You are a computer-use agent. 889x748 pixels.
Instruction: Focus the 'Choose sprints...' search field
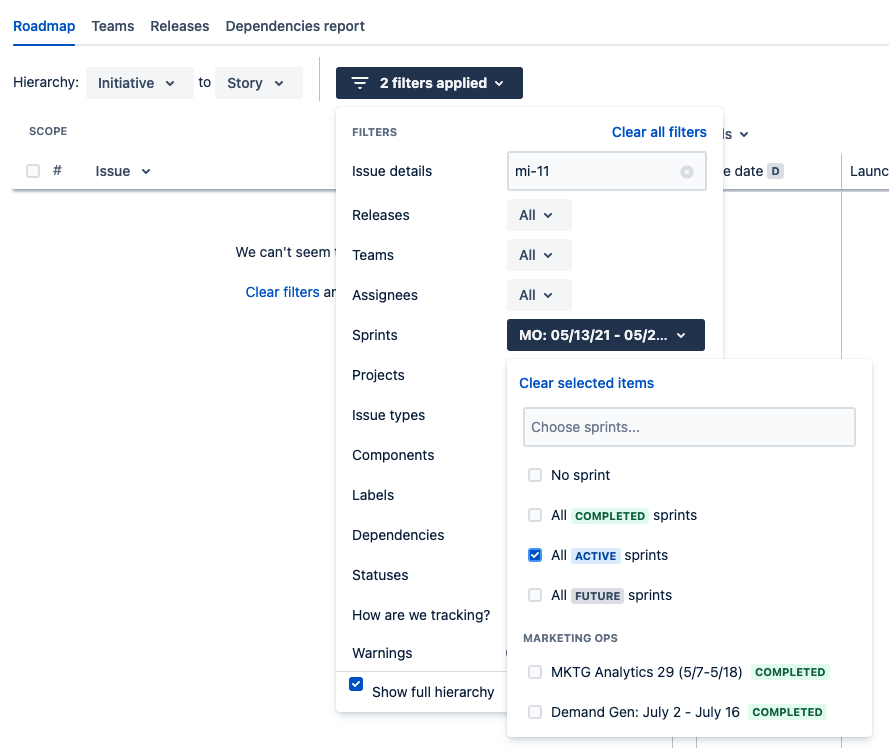[x=689, y=427]
